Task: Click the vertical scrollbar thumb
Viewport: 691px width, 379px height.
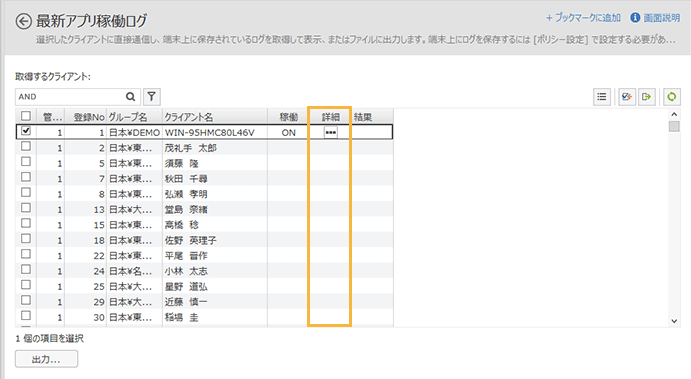Action: 674,126
